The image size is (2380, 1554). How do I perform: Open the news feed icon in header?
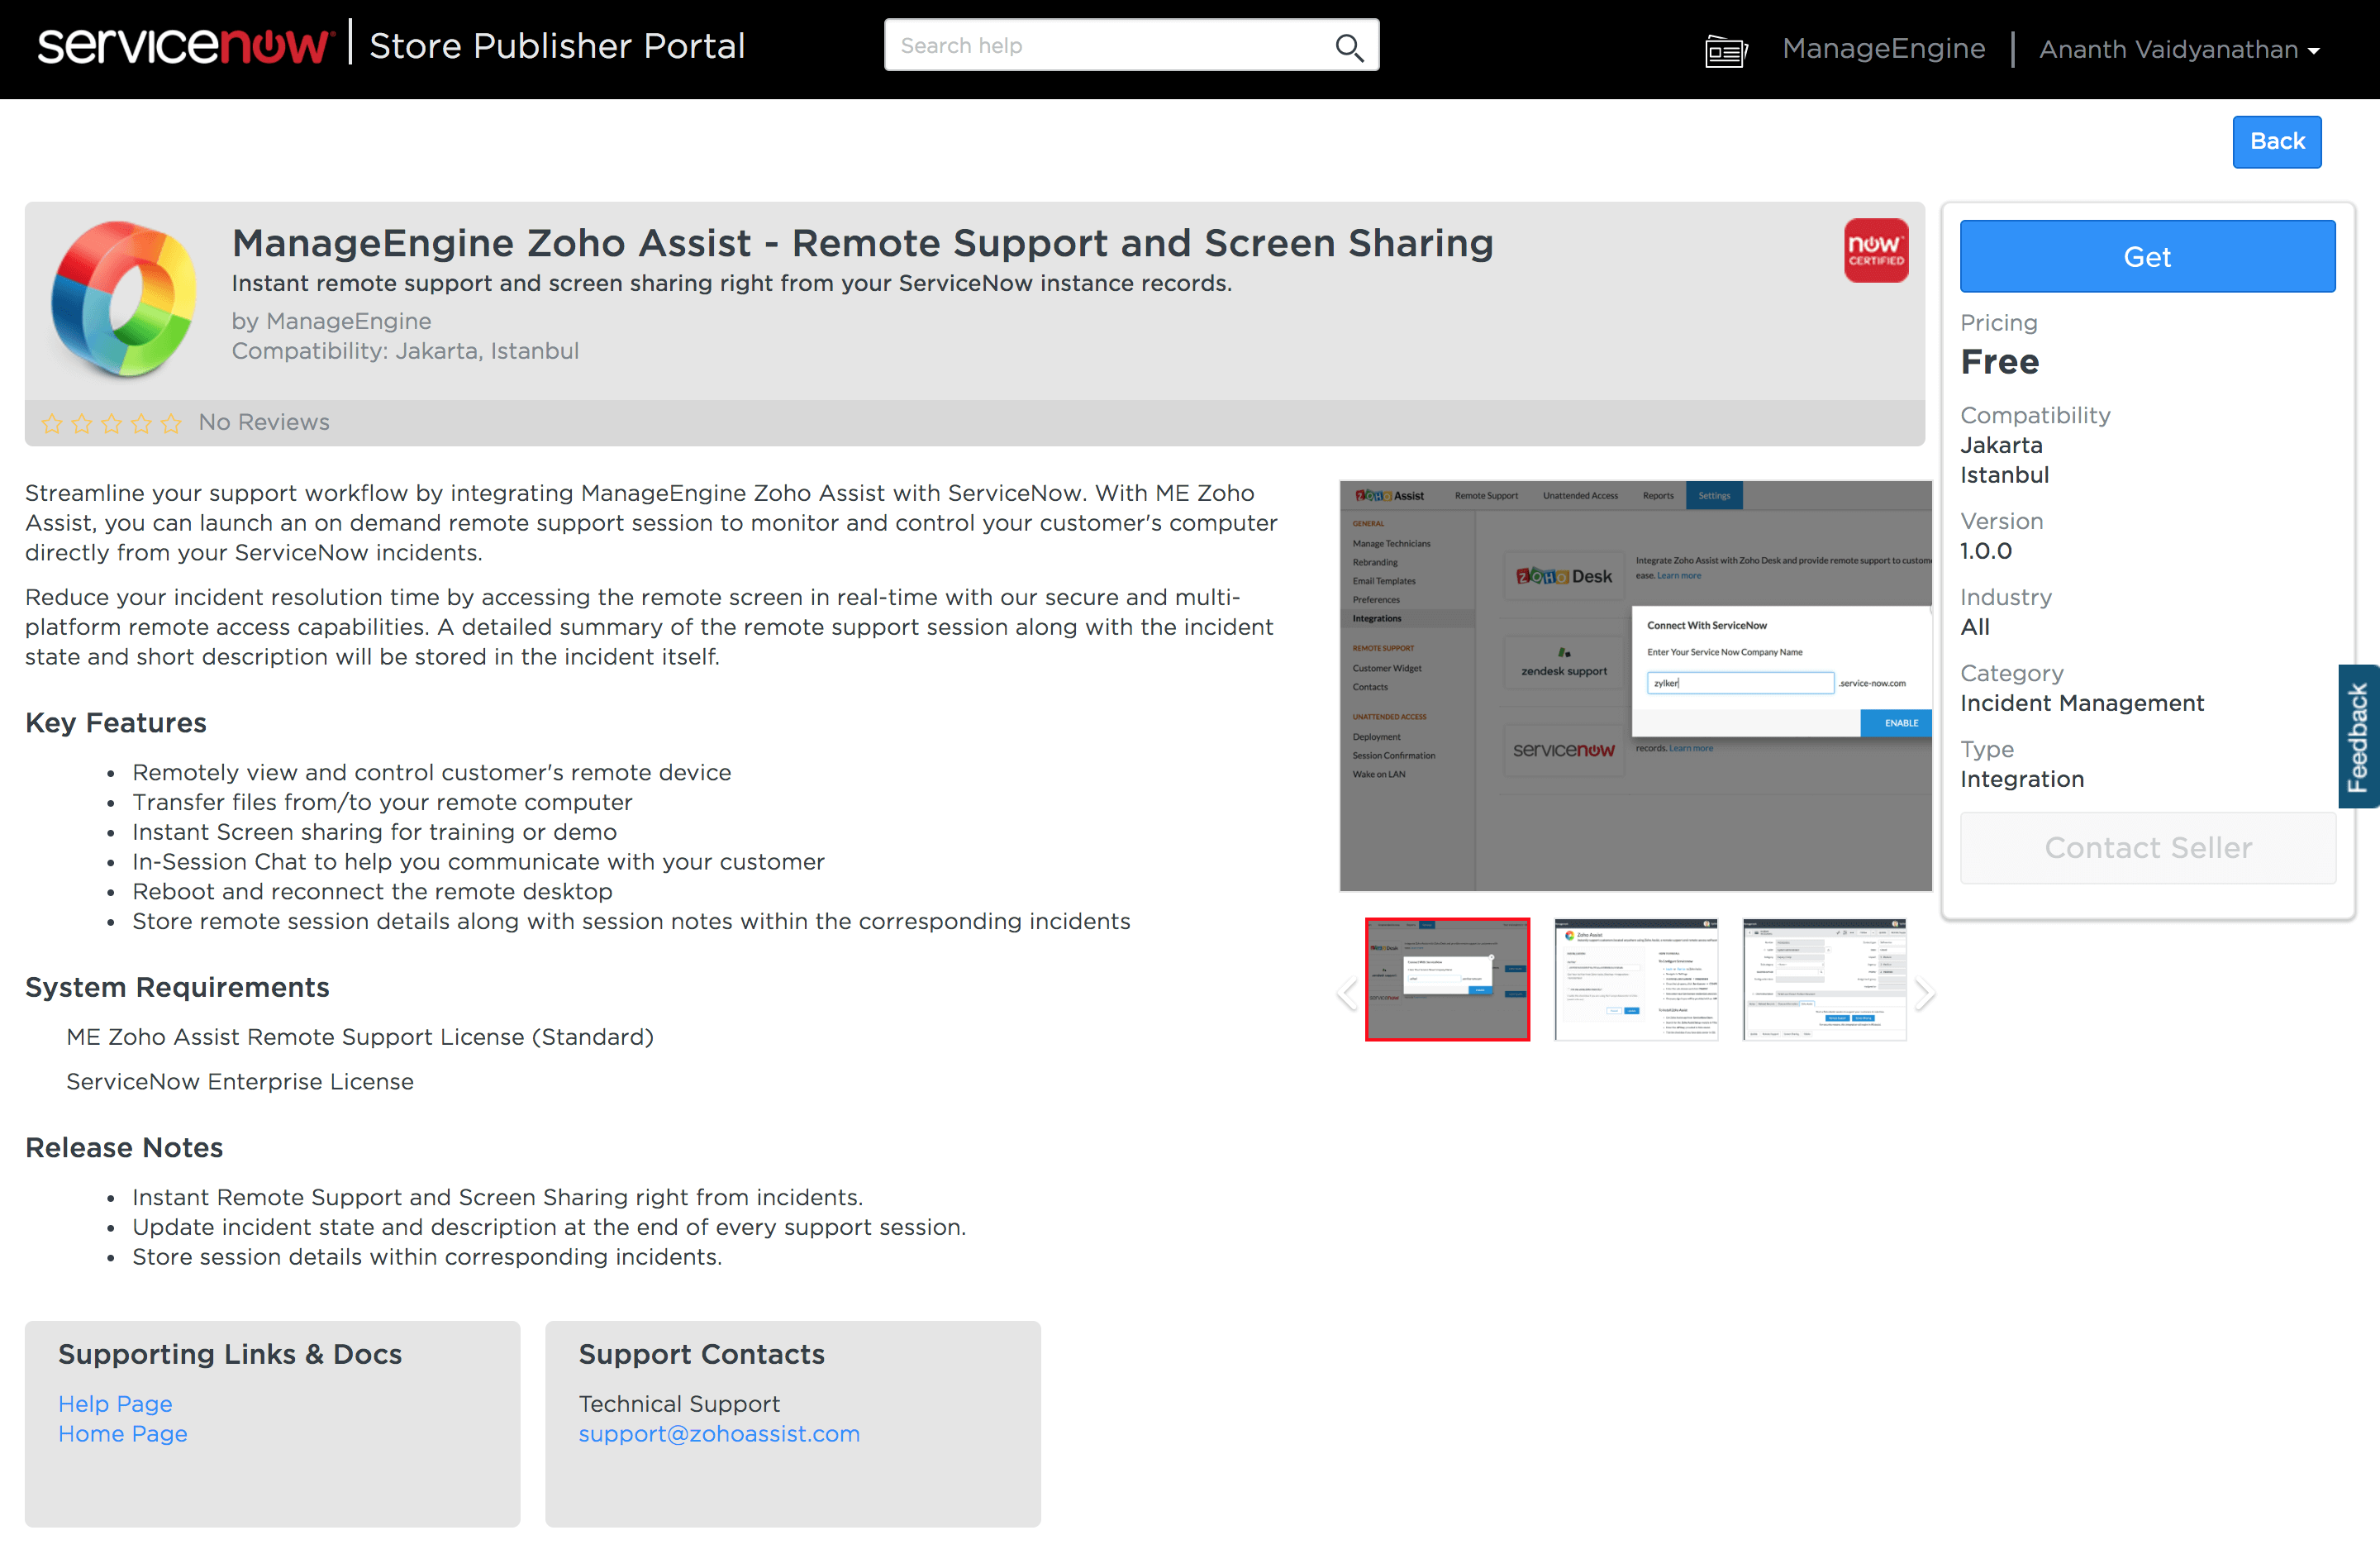click(1725, 50)
